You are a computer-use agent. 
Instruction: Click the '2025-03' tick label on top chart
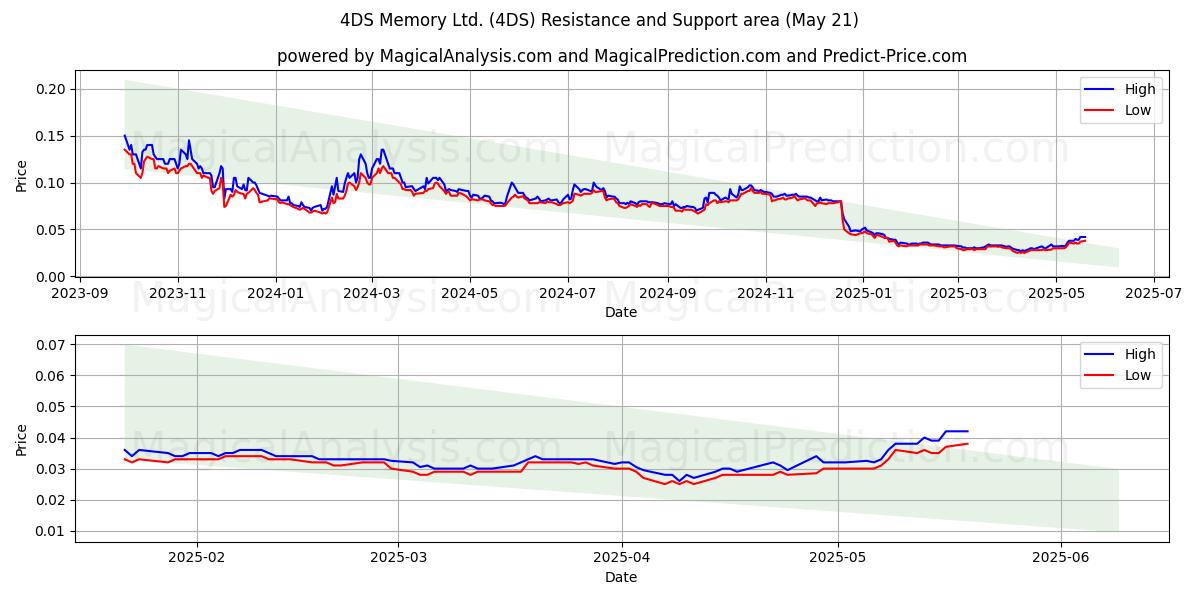957,293
